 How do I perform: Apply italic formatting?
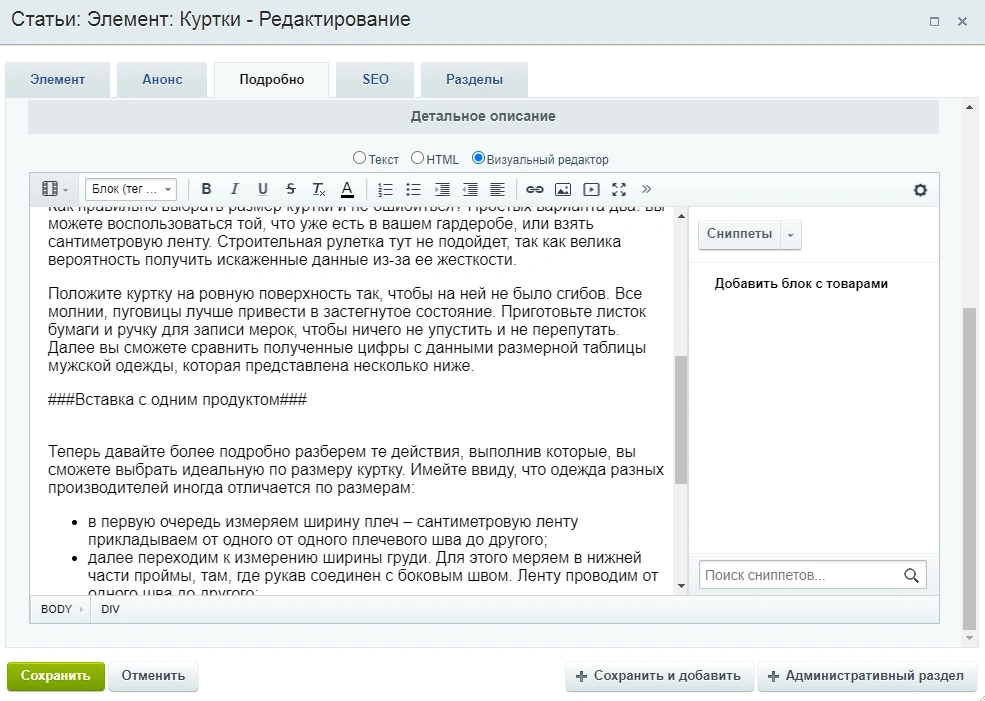click(x=234, y=189)
